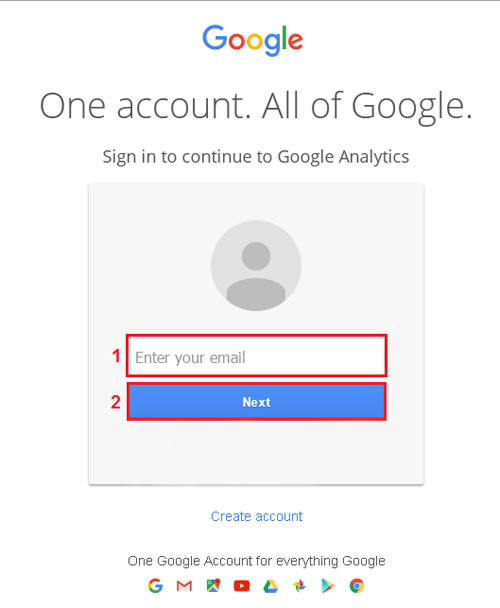Screen dimensions: 500x608
Task: Click the red YouTube icon
Action: coord(242,586)
